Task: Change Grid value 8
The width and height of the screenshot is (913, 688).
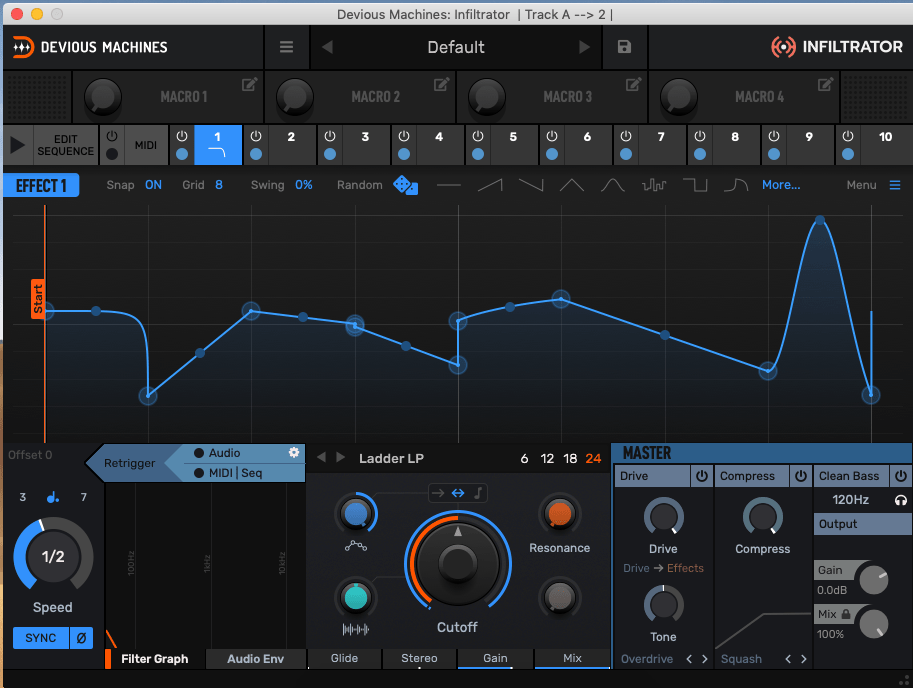Action: (x=219, y=185)
